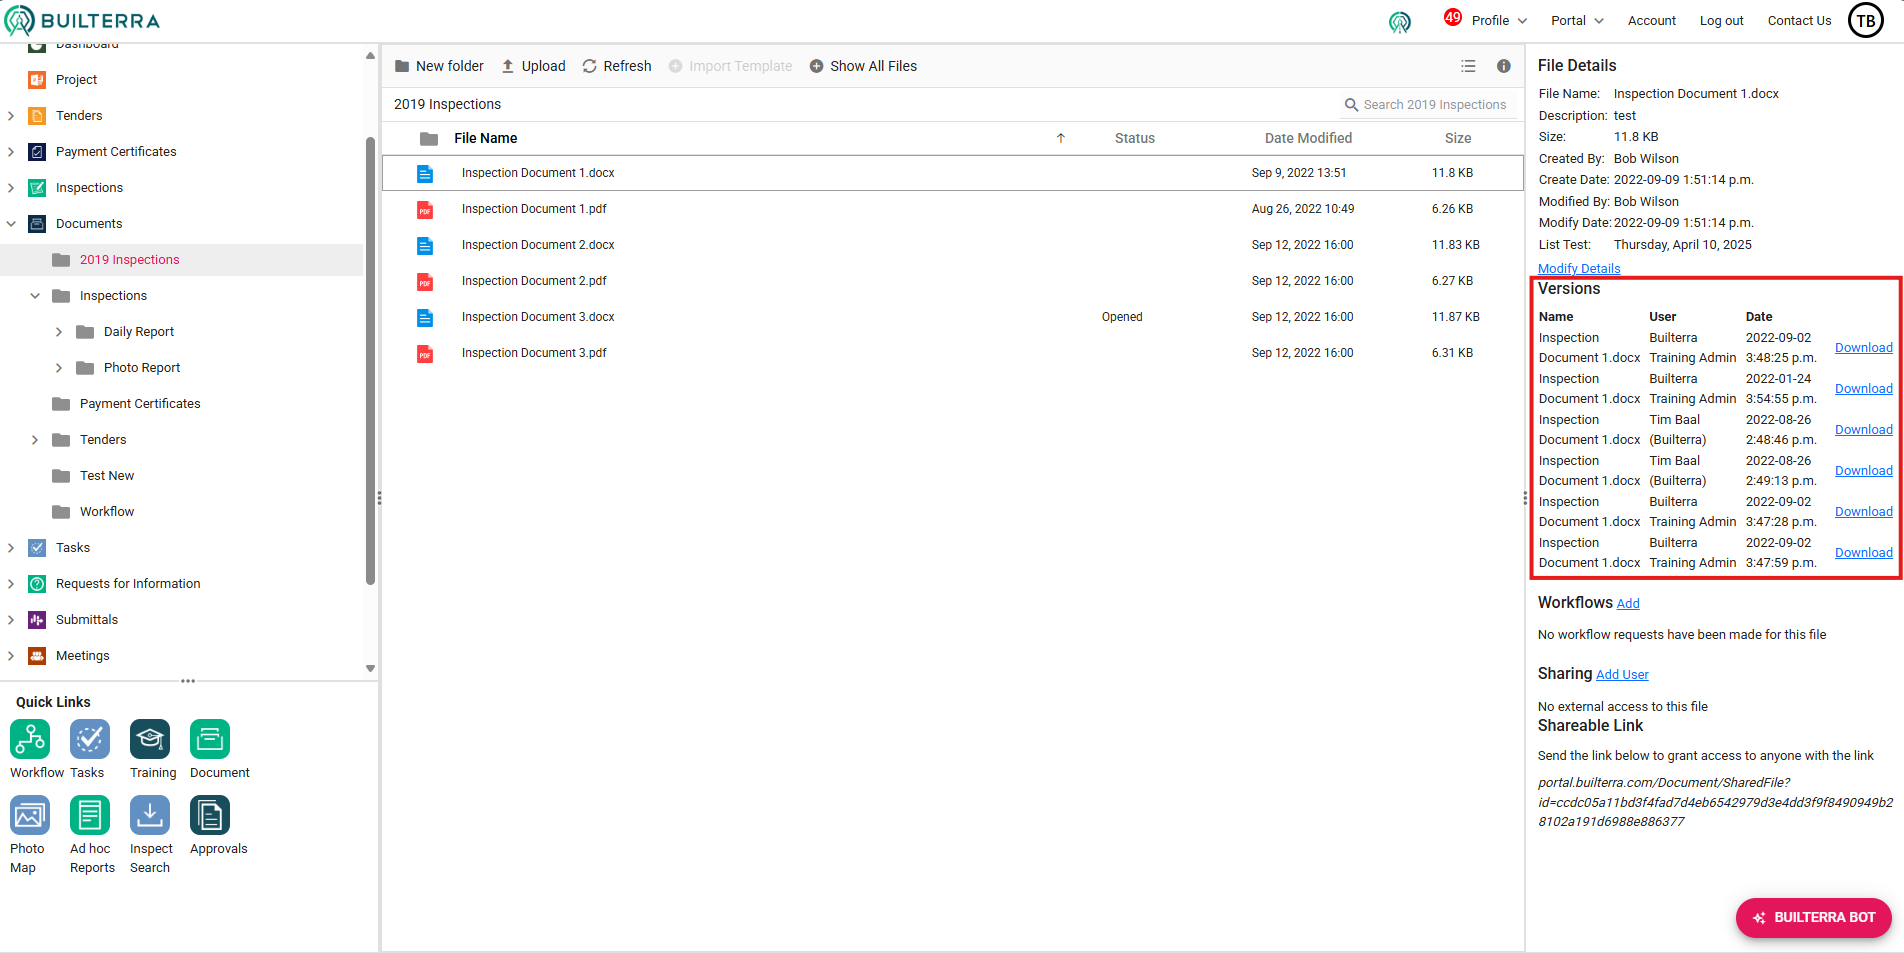Image resolution: width=1904 pixels, height=953 pixels.
Task: Collapse the Documents tree node
Action: point(11,224)
